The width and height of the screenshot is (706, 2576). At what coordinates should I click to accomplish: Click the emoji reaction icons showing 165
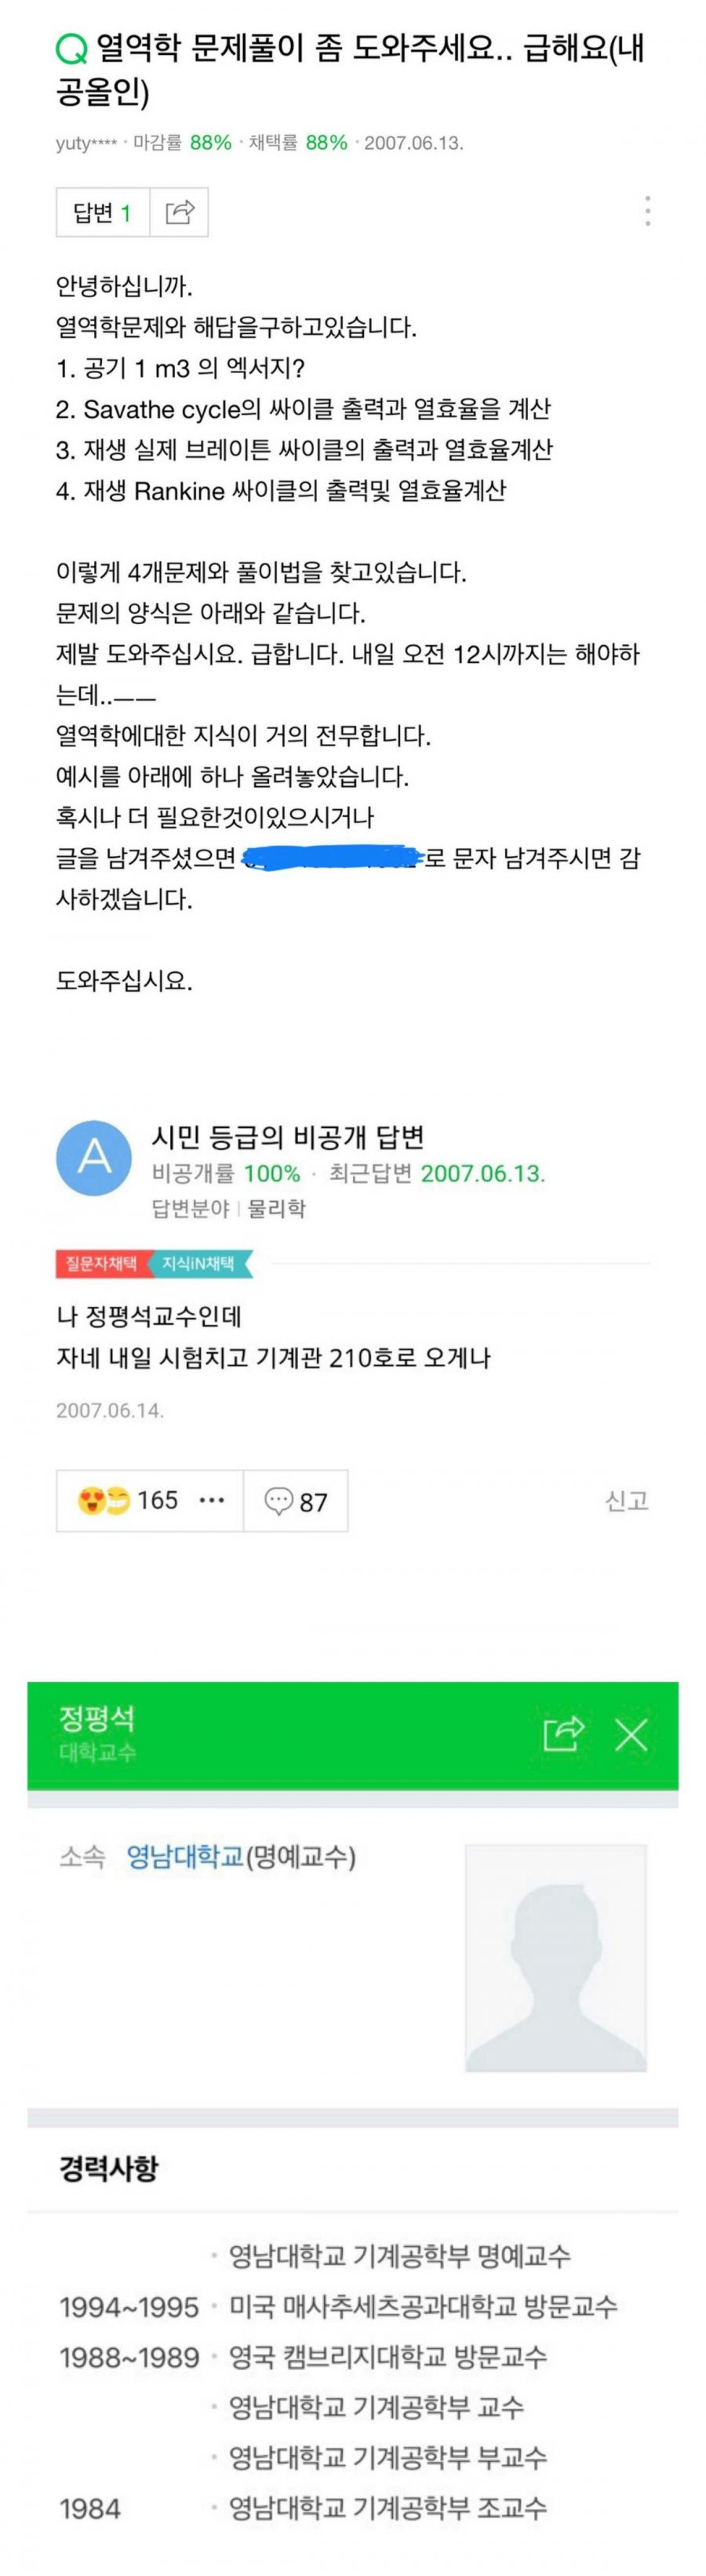[x=104, y=1500]
